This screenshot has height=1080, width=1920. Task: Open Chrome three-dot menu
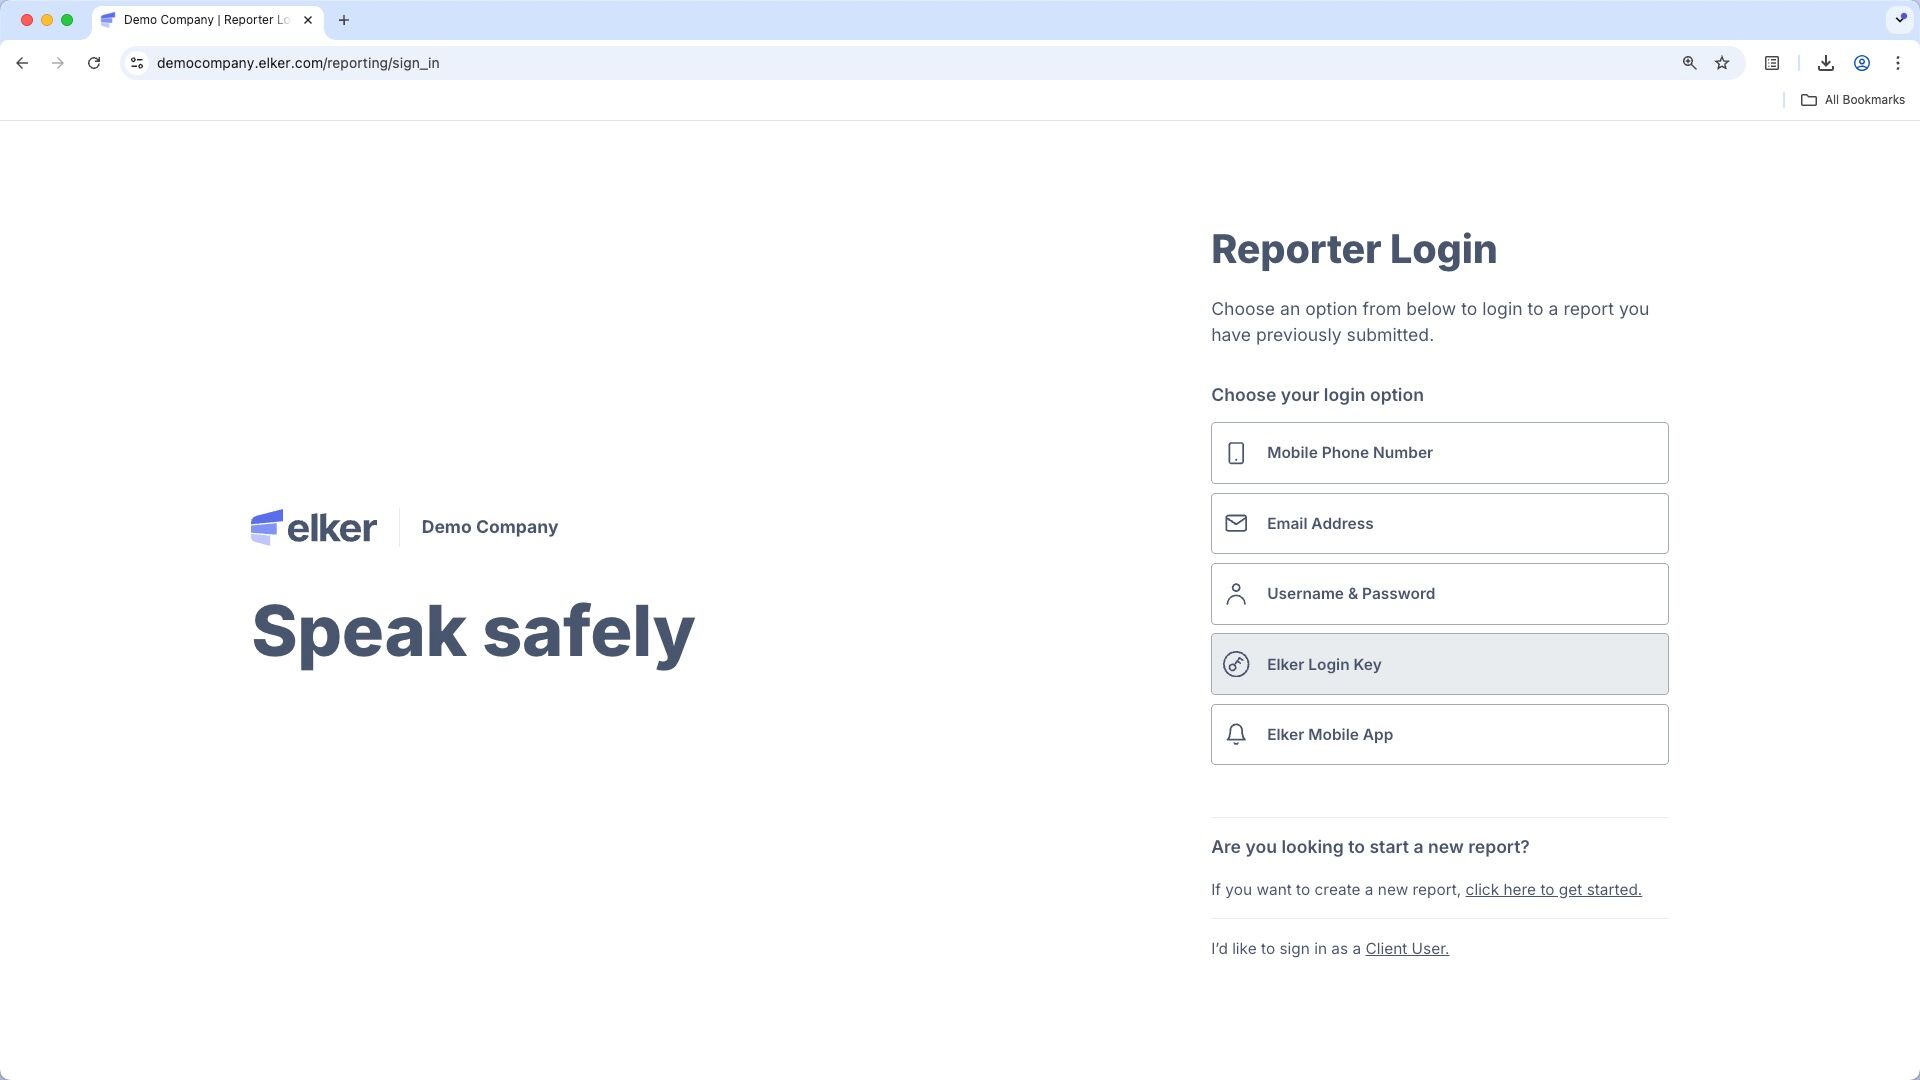pos(1898,63)
